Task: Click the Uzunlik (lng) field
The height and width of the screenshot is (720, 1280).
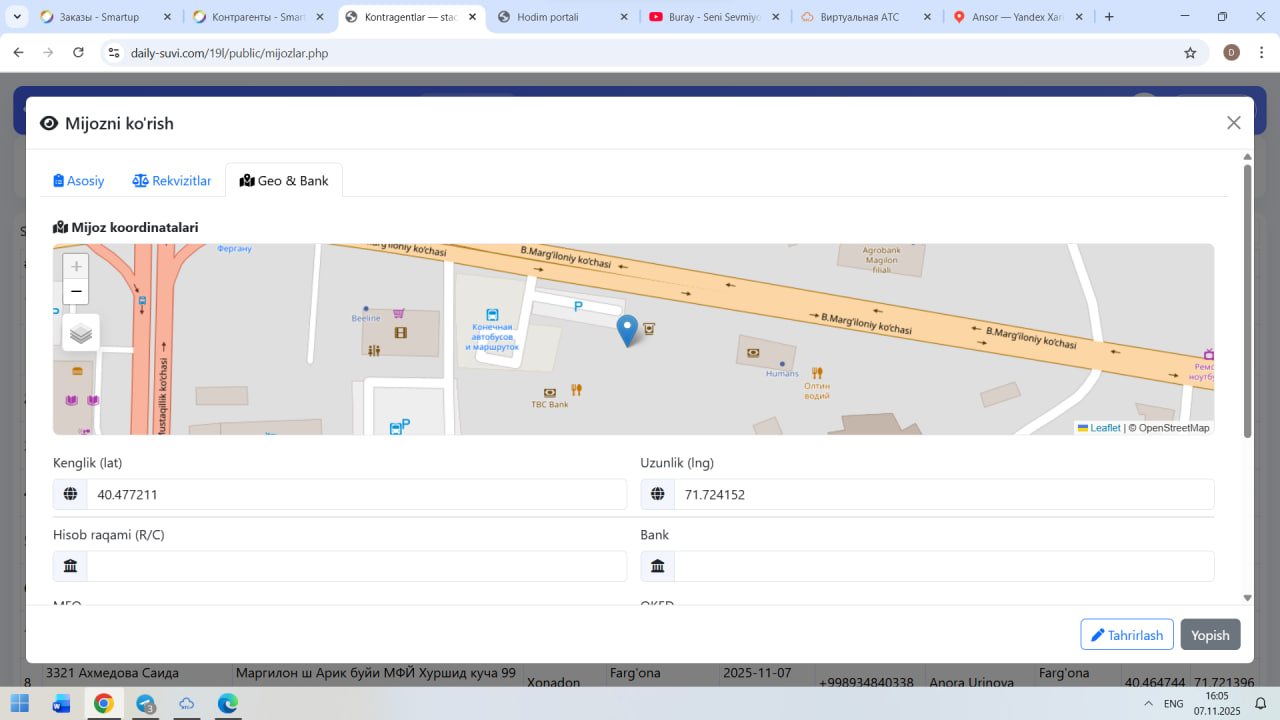Action: click(944, 494)
